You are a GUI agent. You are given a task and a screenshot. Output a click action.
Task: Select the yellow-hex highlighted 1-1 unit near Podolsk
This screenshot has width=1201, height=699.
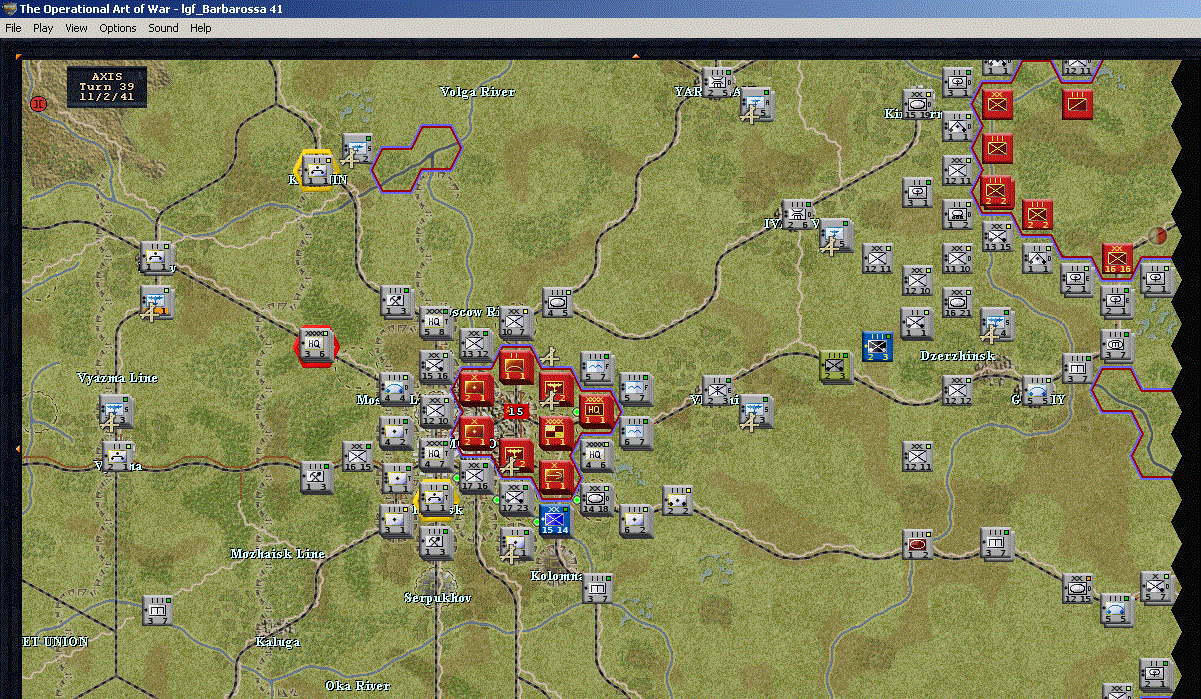(435, 498)
